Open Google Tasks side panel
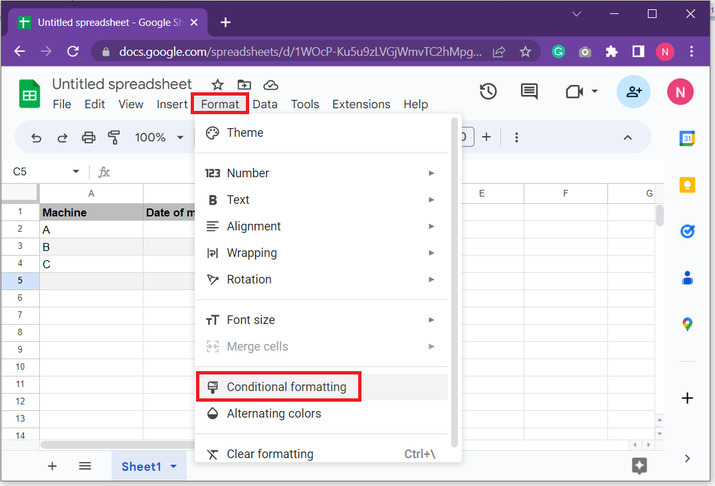Image resolution: width=715 pixels, height=486 pixels. point(687,231)
